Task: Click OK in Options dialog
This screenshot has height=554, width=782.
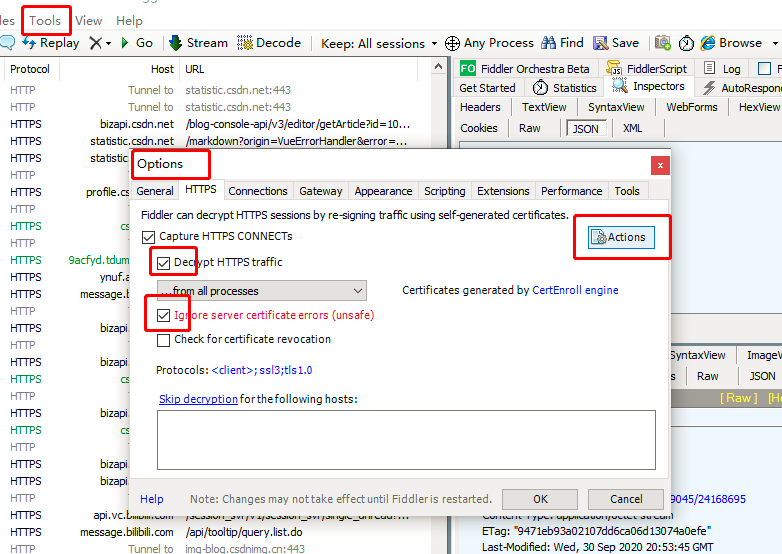Action: point(540,499)
